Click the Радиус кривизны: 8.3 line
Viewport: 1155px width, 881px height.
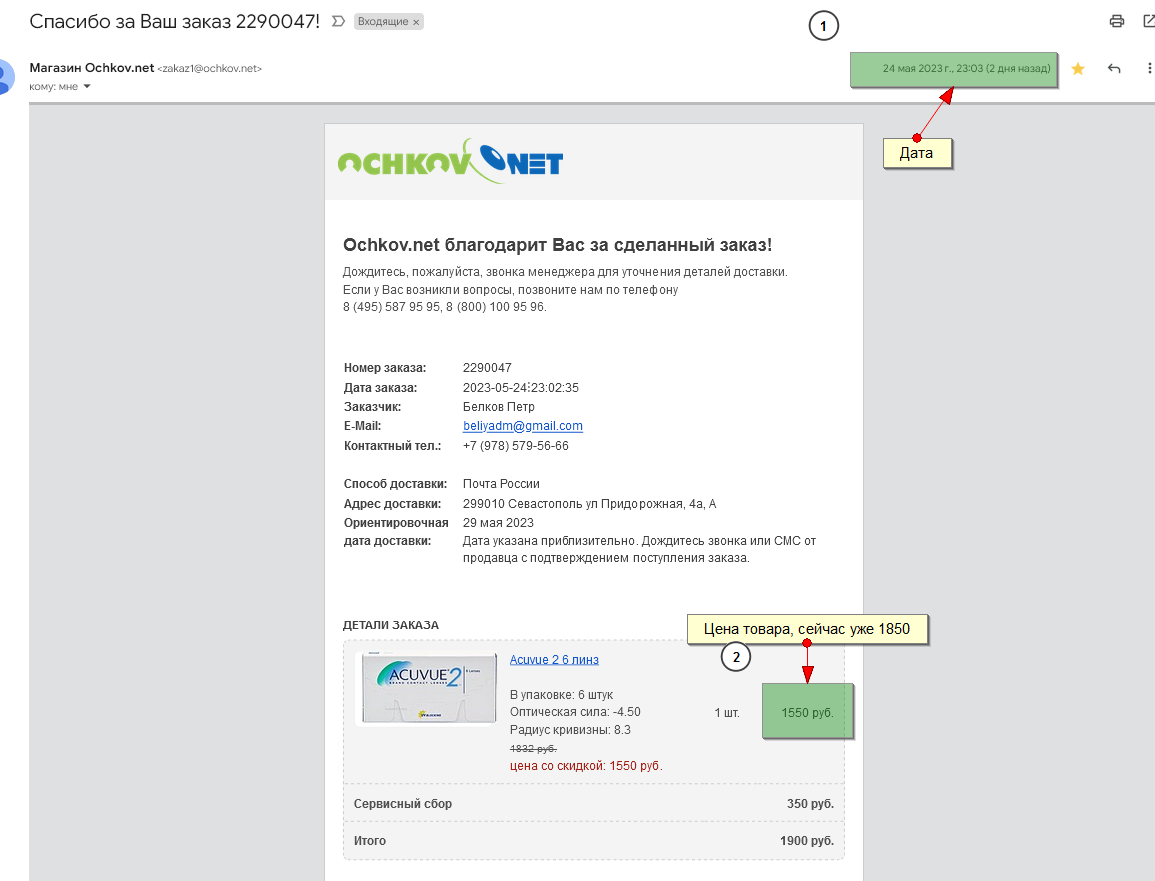[570, 730]
